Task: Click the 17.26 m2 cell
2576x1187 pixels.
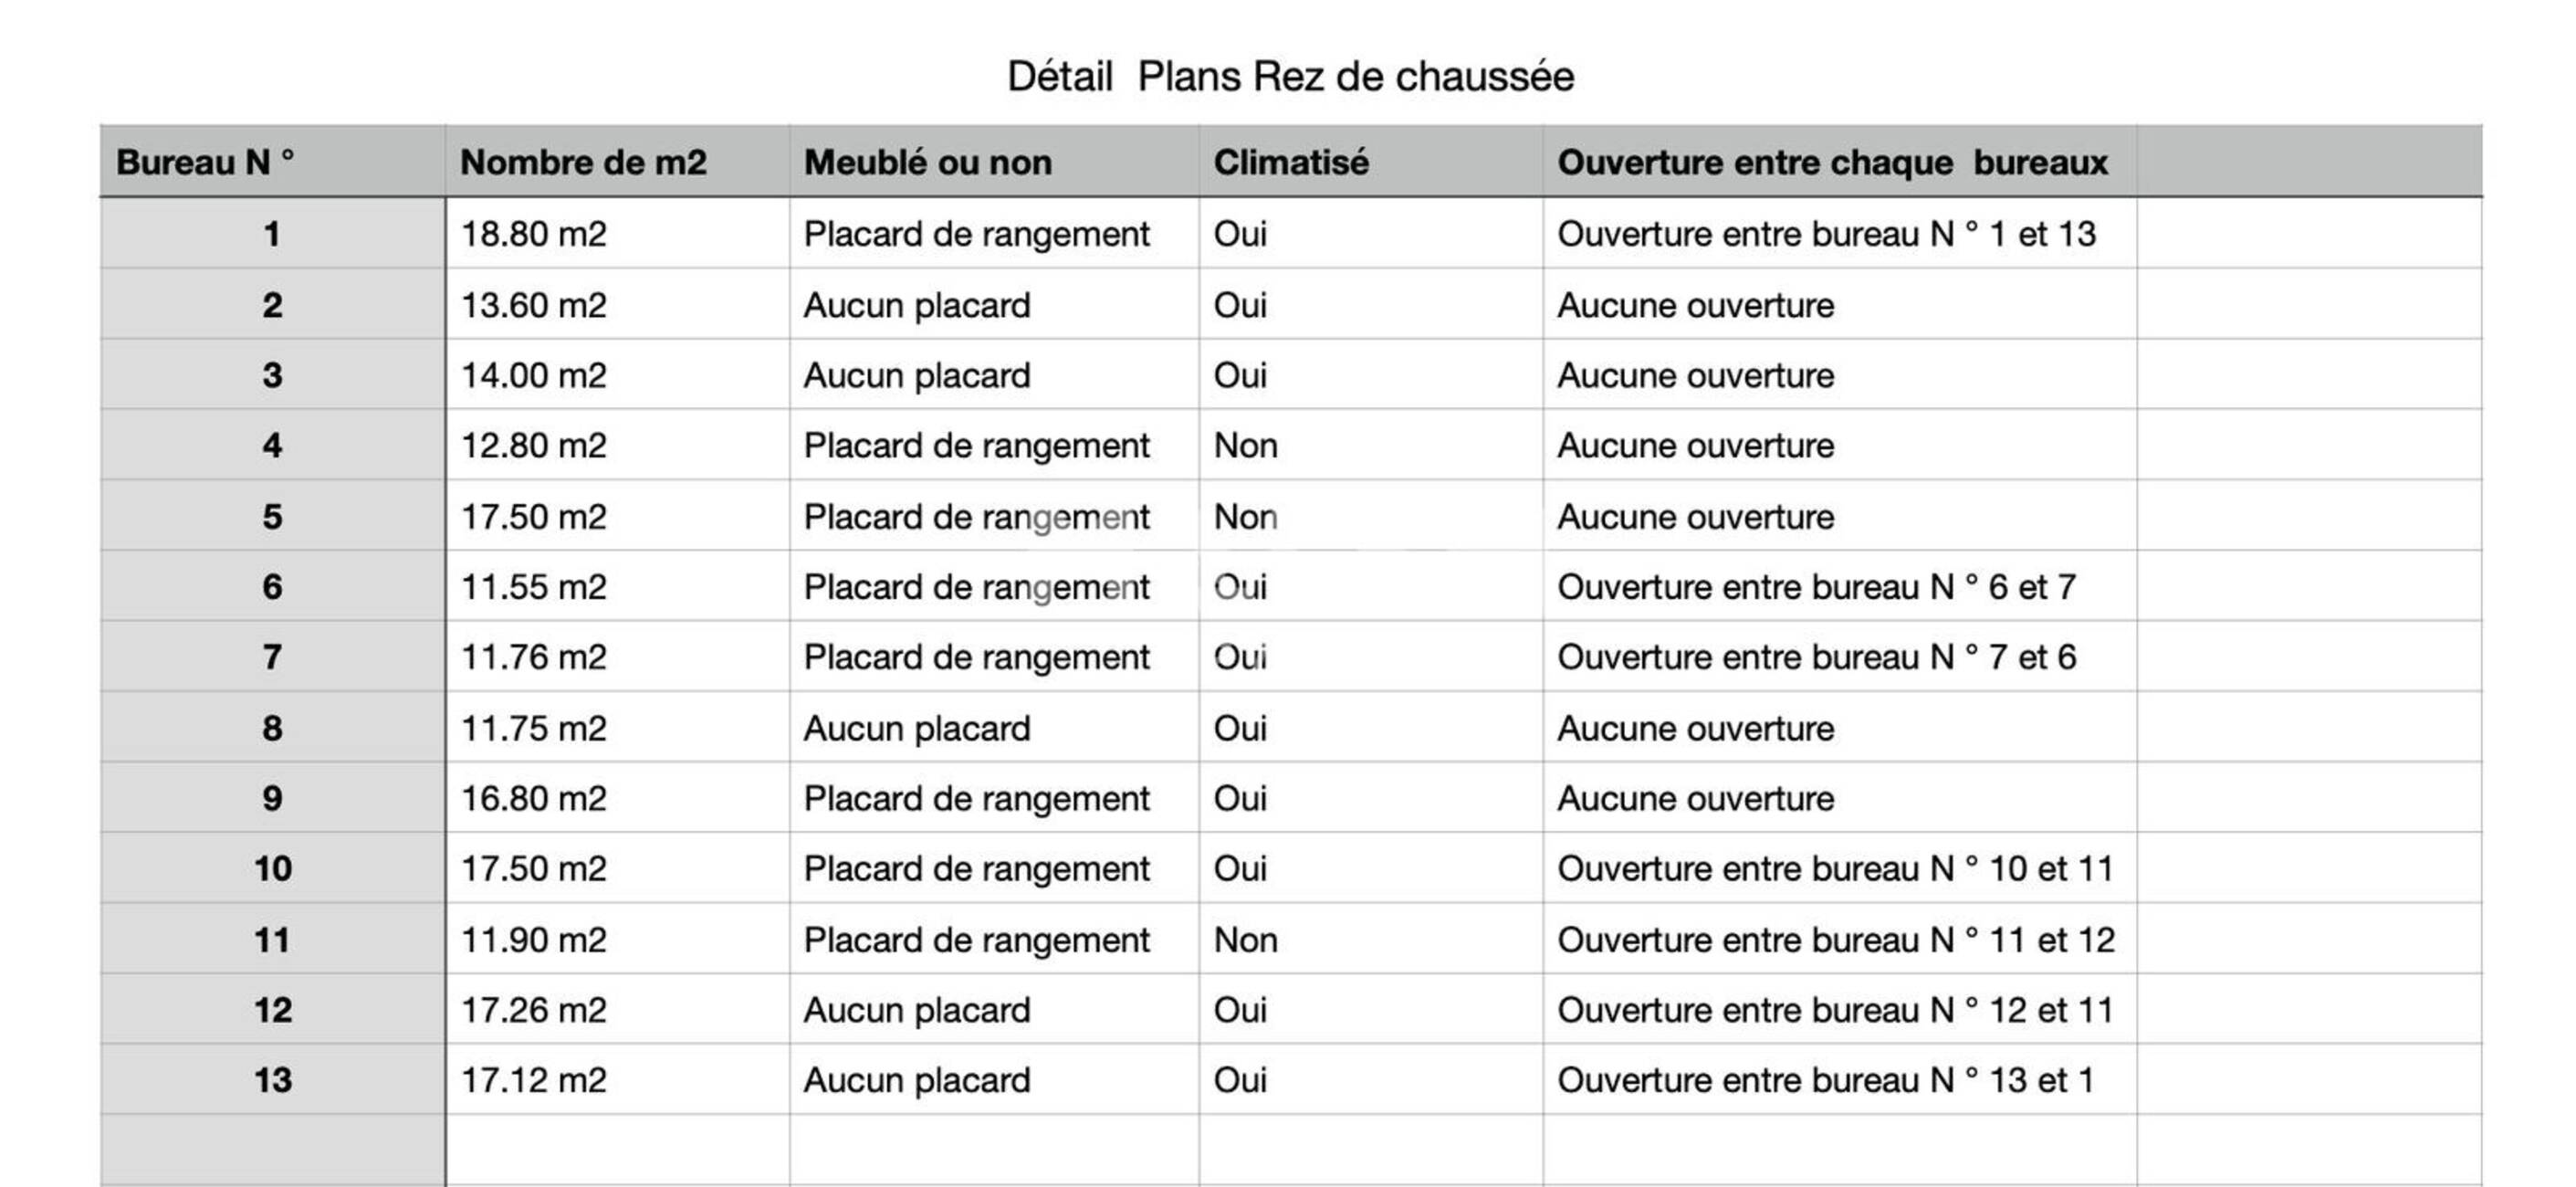Action: (533, 1010)
